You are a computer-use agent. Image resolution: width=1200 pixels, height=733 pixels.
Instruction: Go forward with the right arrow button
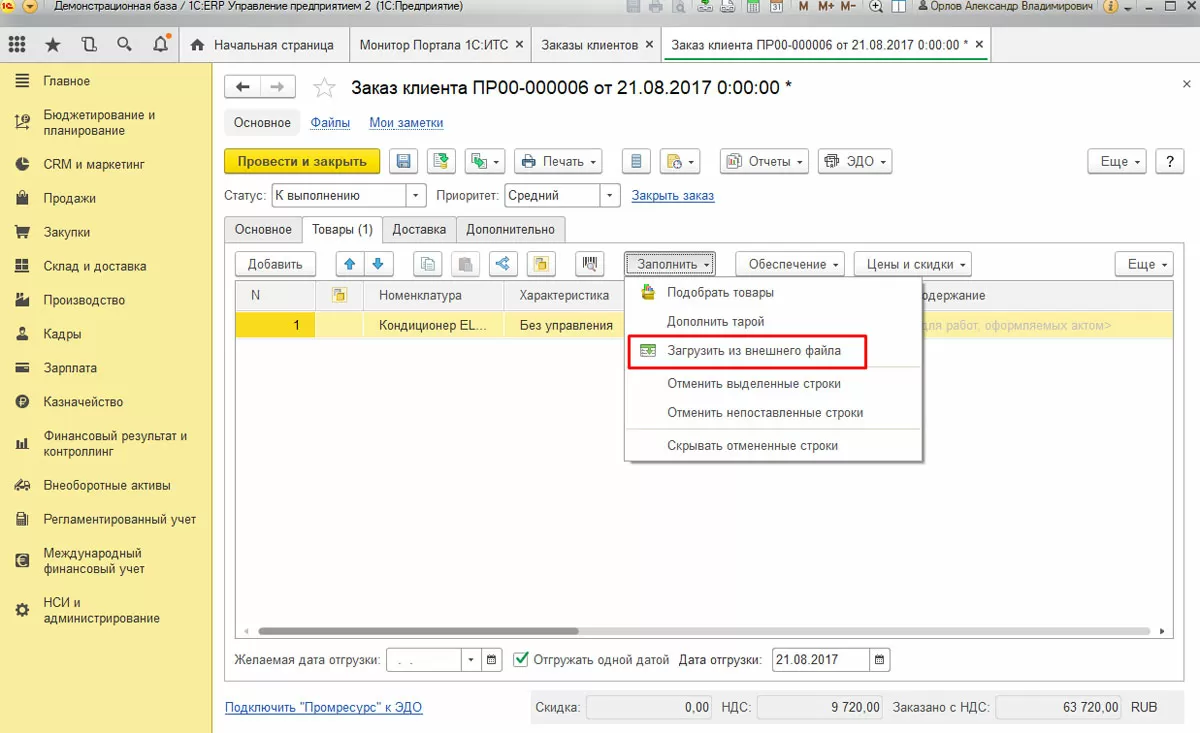[x=278, y=87]
